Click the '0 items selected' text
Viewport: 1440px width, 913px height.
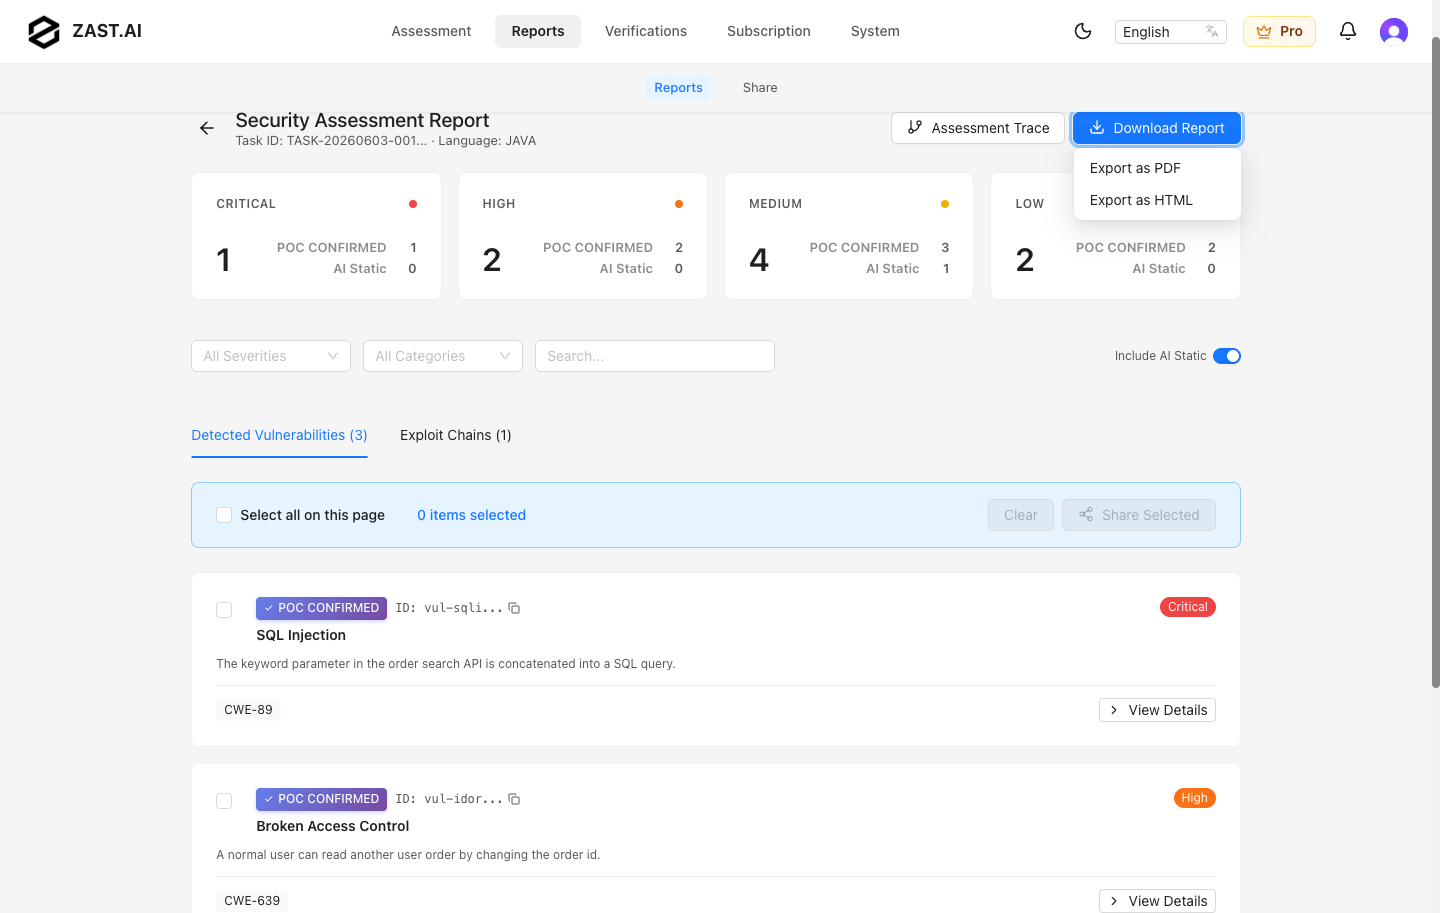click(x=471, y=515)
